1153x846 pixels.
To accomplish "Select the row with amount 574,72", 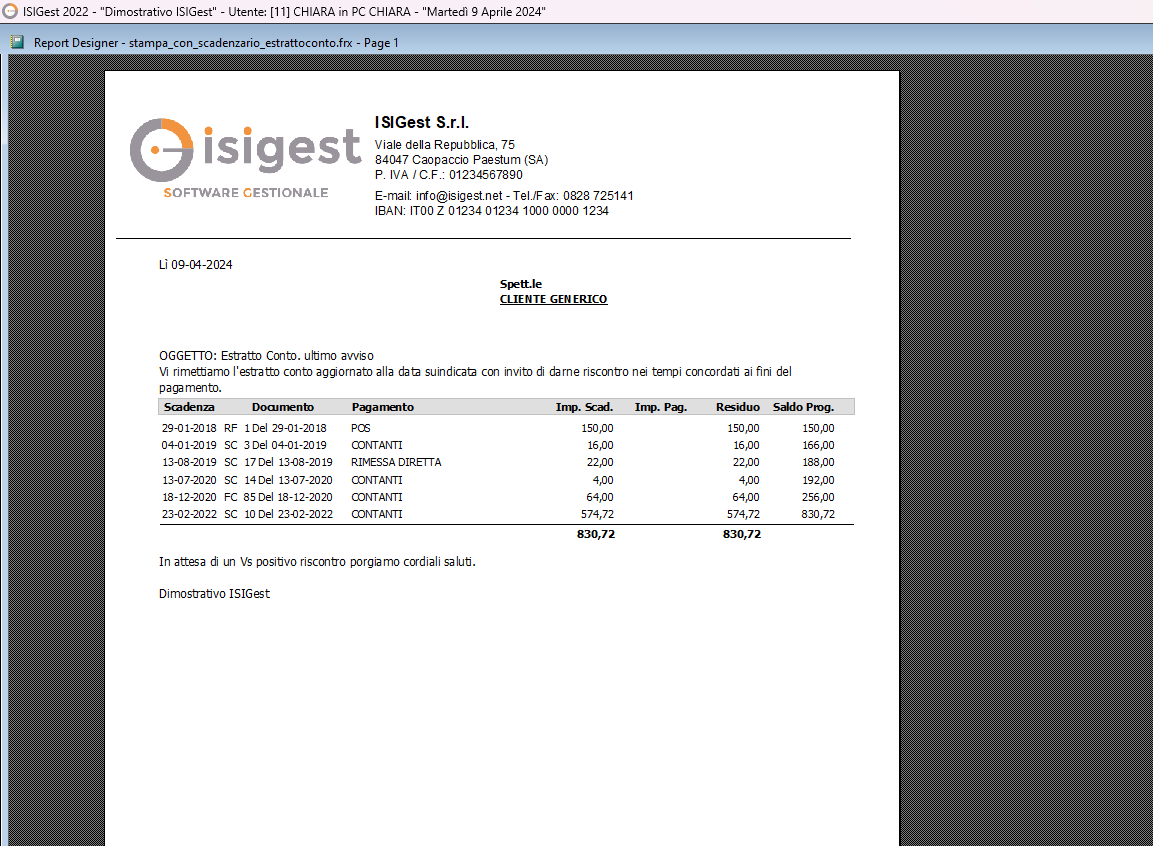I will point(400,514).
